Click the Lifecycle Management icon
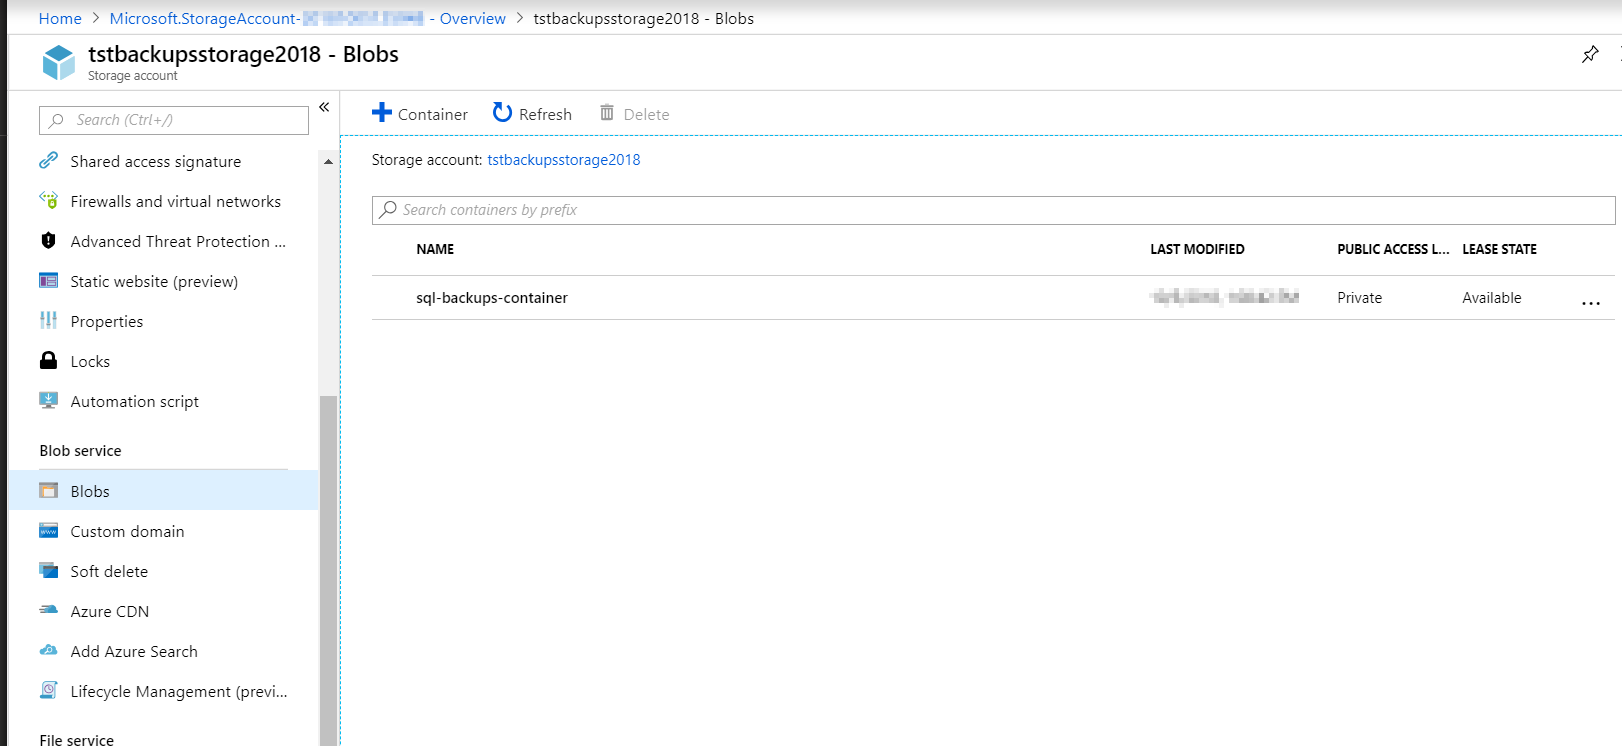1622x746 pixels. click(48, 690)
